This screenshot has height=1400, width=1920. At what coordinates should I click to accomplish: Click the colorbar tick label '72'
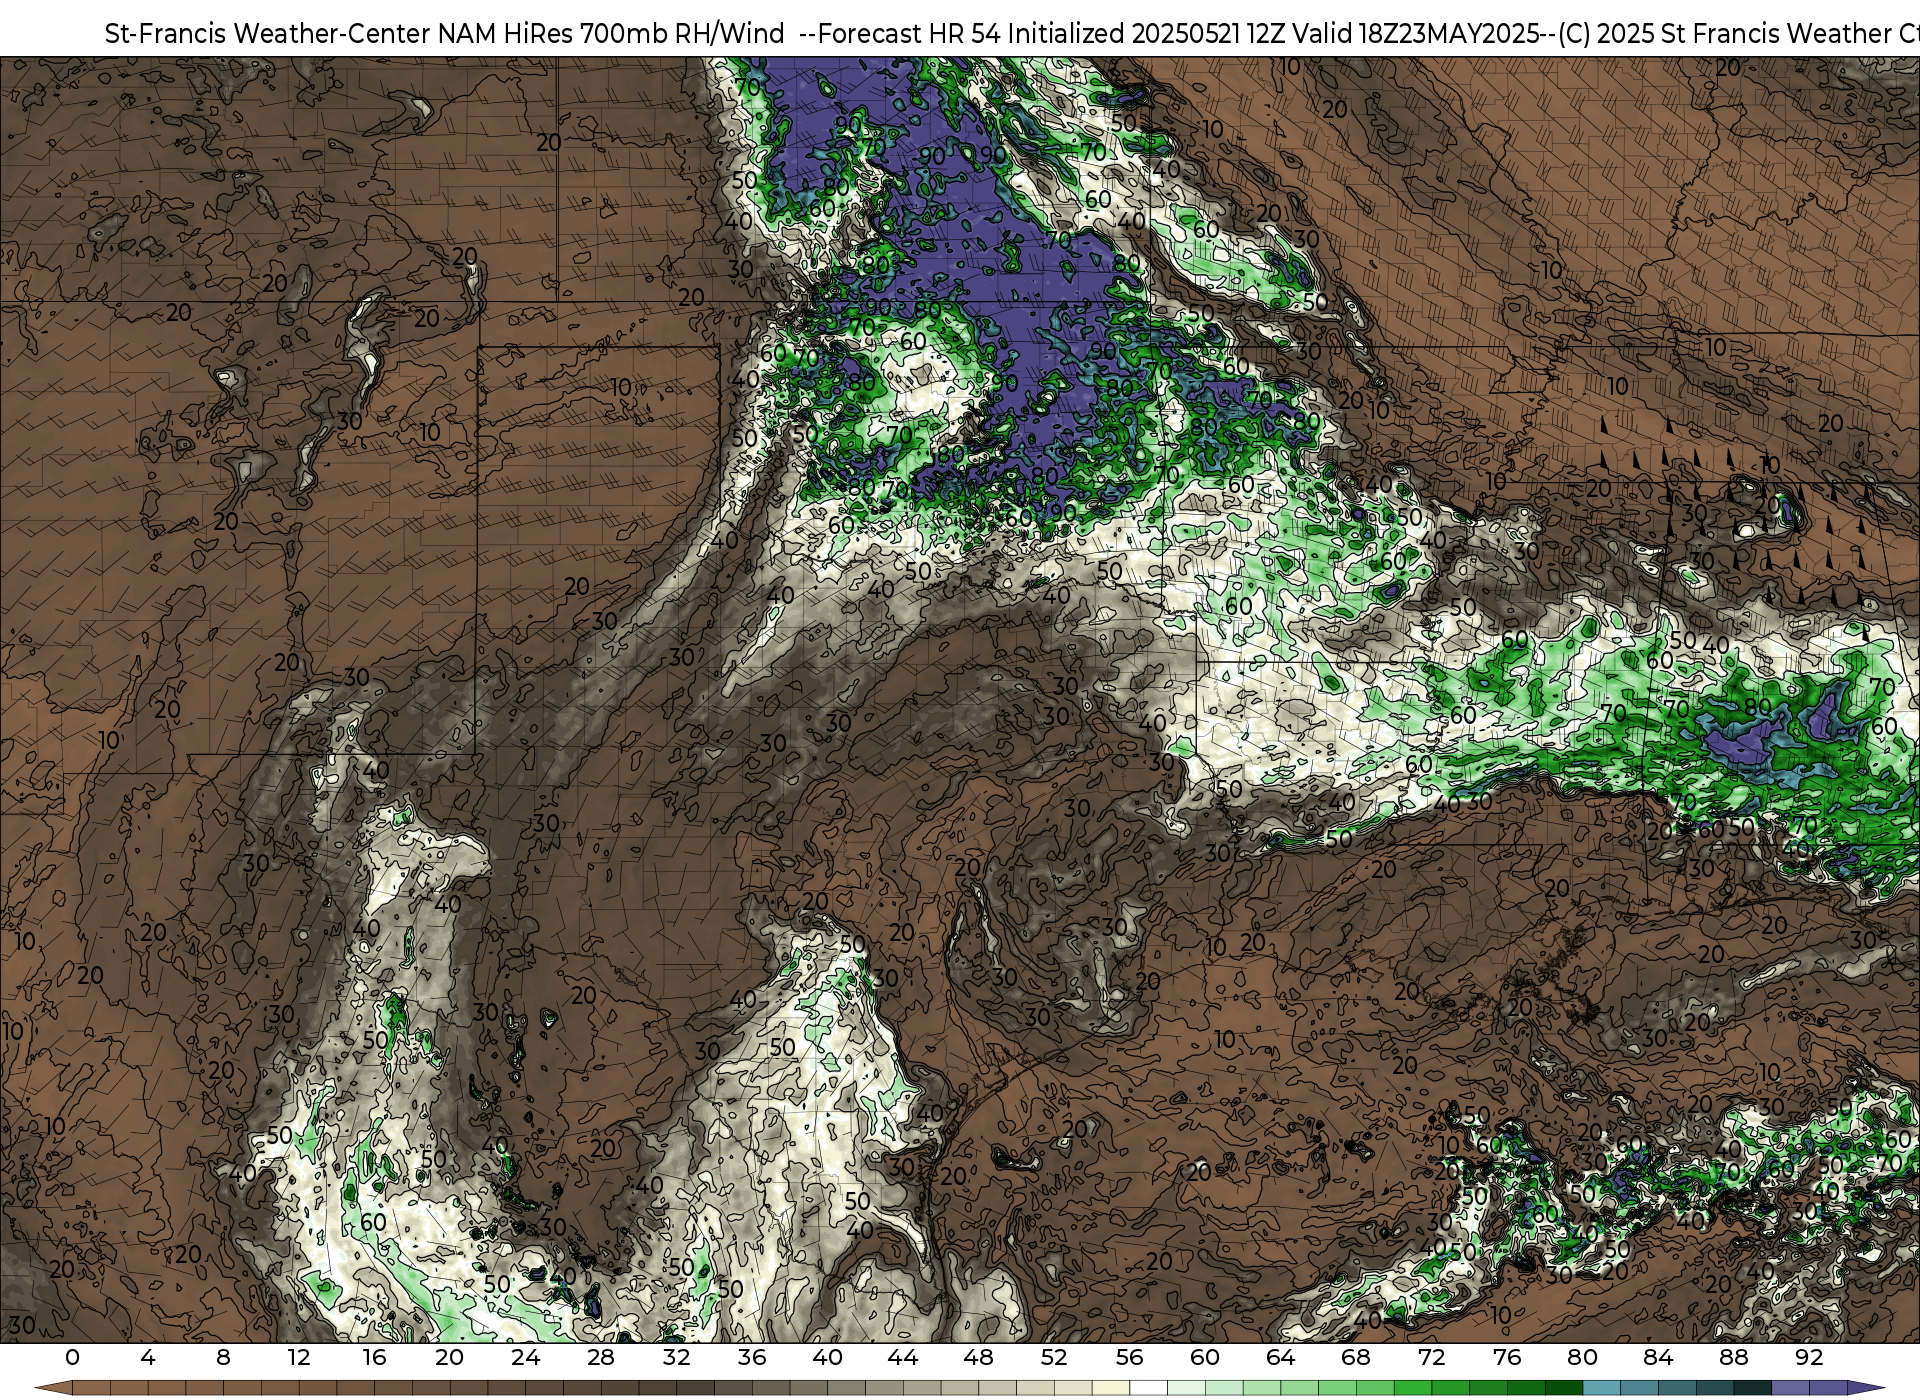pos(1432,1357)
